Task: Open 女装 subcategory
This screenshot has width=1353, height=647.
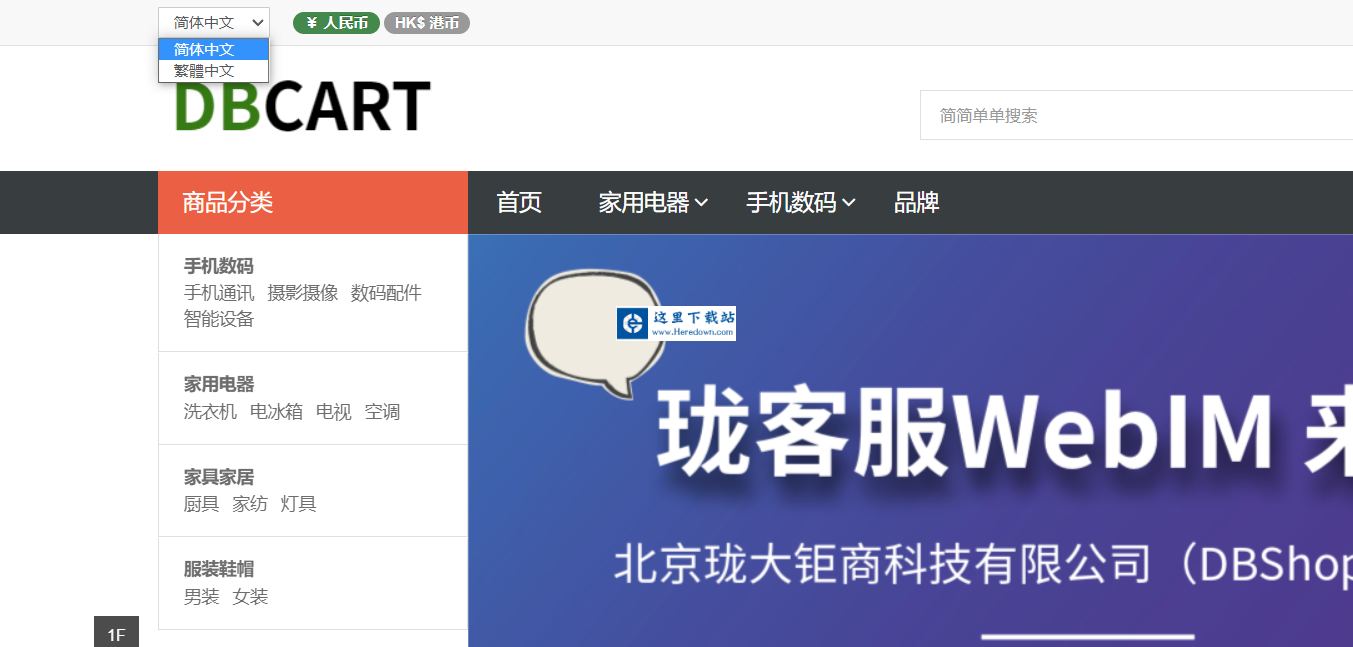Action: pos(250,597)
